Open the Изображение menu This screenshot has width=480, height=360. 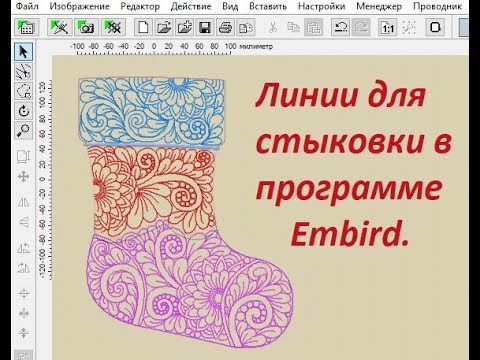(x=79, y=6)
